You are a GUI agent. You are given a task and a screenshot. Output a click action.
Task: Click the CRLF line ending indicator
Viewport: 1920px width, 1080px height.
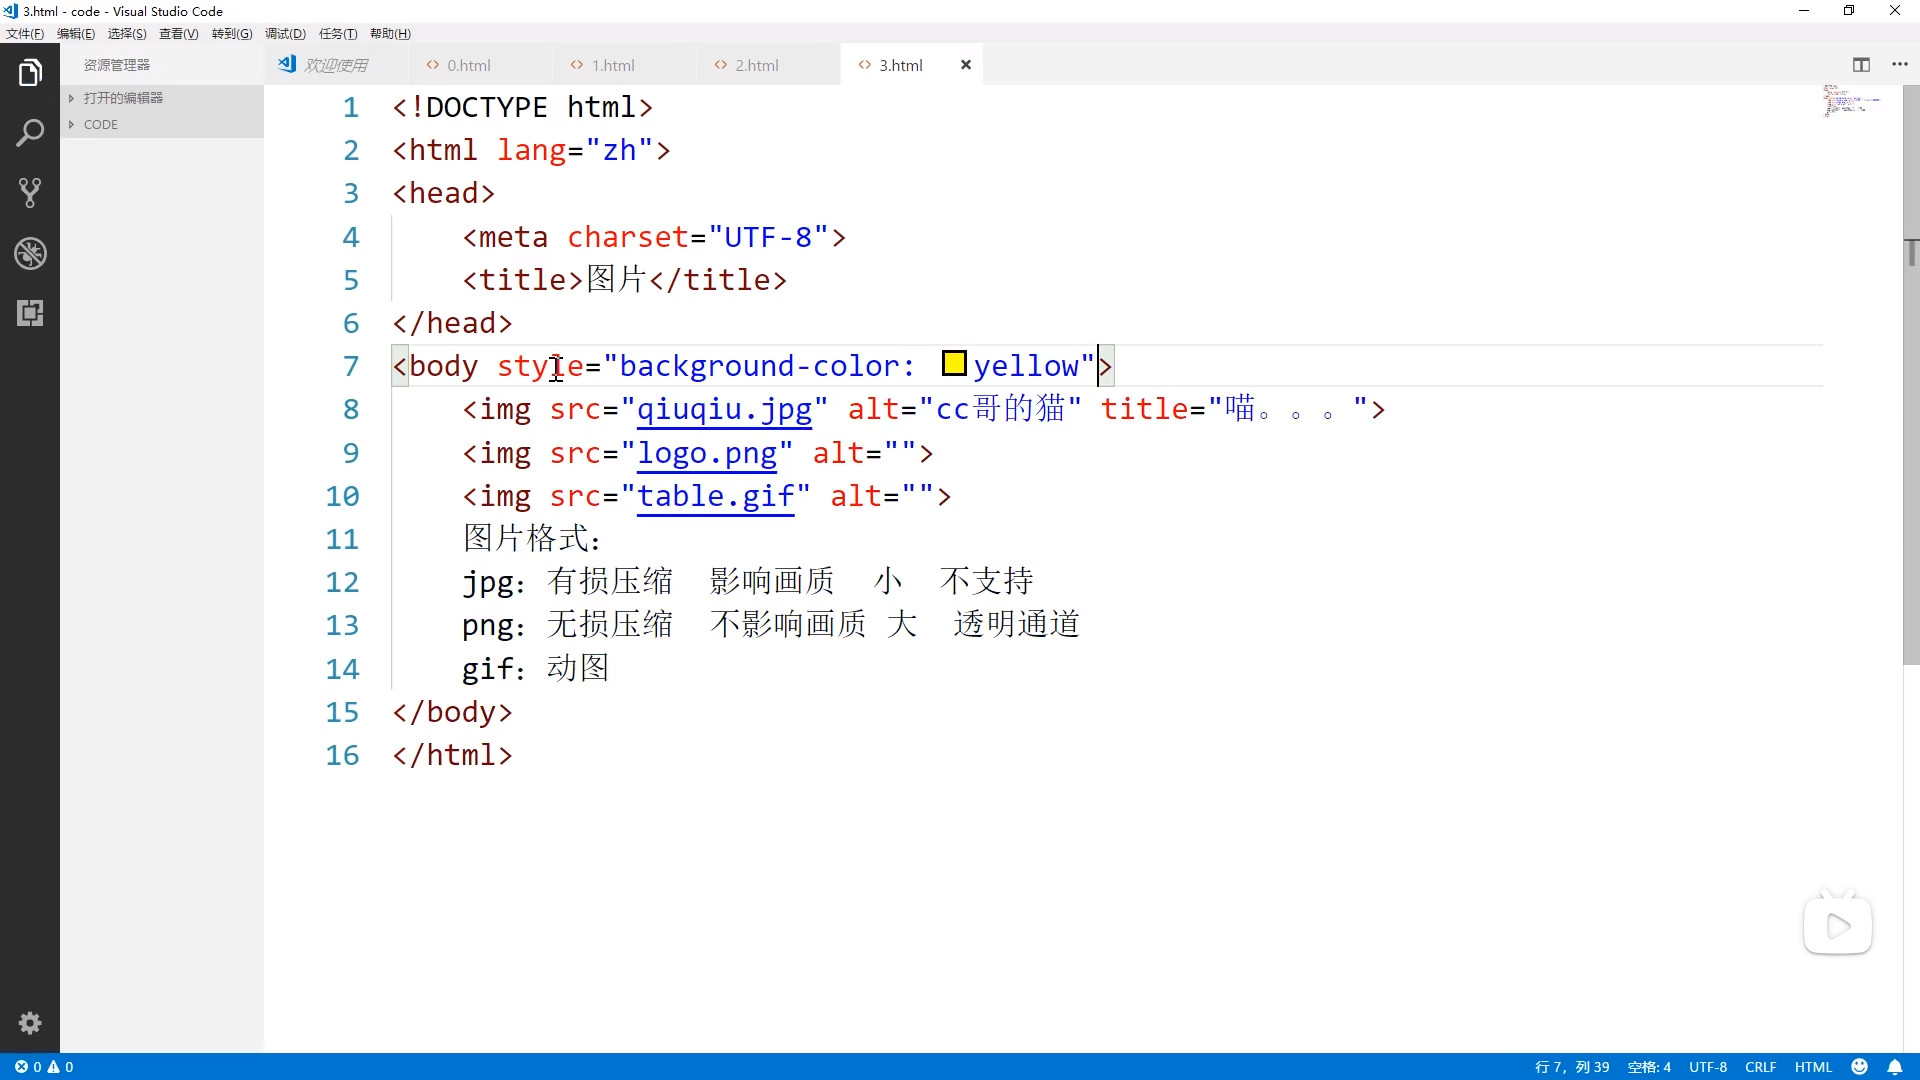1760,1067
